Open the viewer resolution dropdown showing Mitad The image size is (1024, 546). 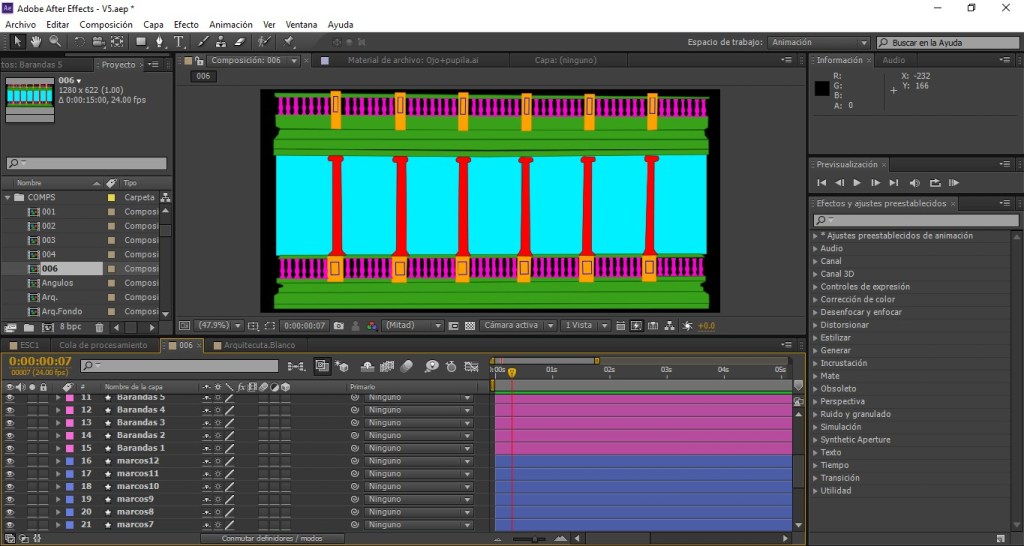point(413,326)
